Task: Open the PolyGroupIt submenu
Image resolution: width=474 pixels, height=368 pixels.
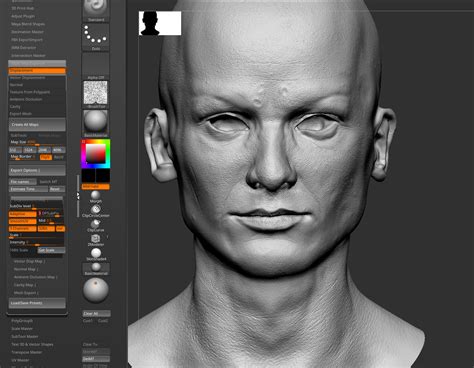Action: (x=22, y=321)
